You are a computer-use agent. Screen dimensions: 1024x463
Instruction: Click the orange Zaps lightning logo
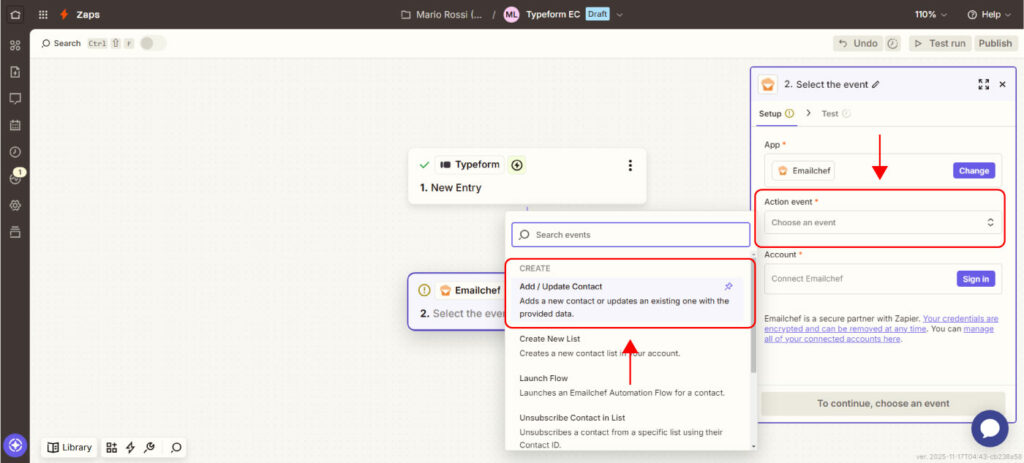coord(64,14)
